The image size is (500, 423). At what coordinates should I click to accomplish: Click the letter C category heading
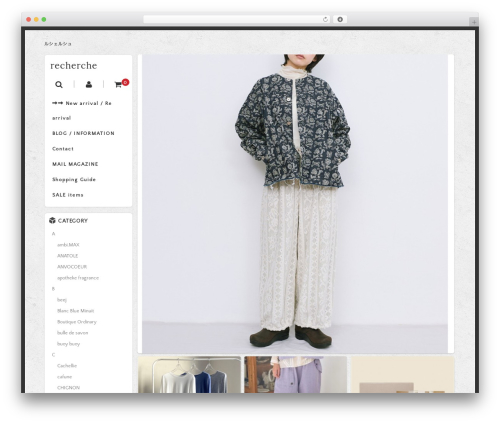53,355
